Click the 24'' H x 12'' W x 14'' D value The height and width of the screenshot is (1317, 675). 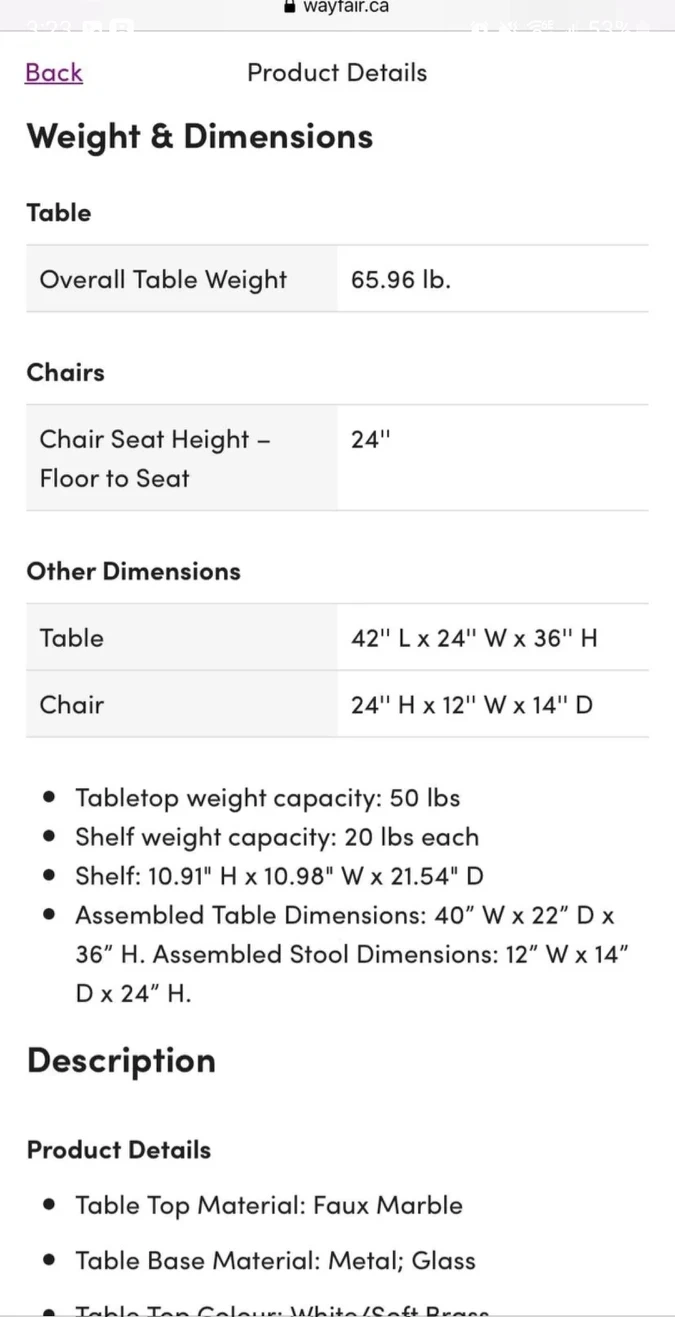[472, 705]
